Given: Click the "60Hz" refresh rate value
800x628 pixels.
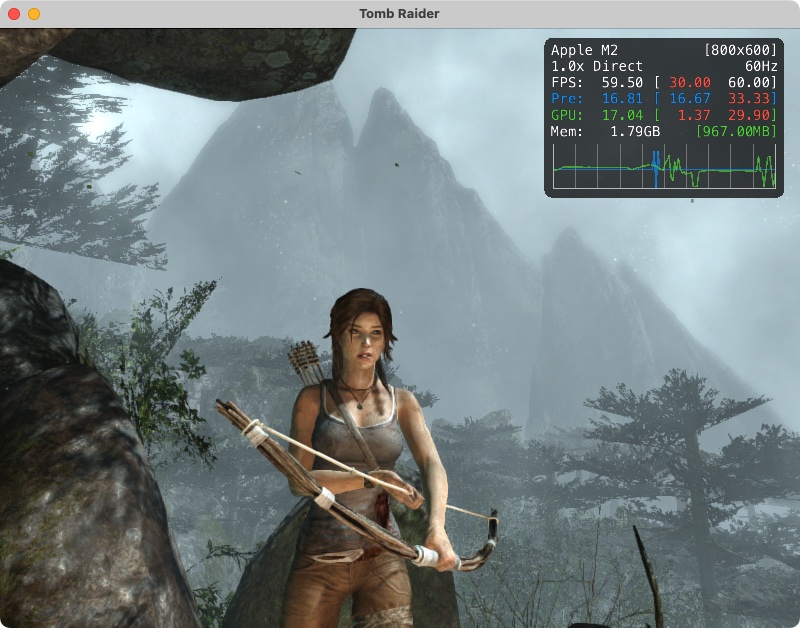Looking at the screenshot, I should pyautogui.click(x=761, y=66).
